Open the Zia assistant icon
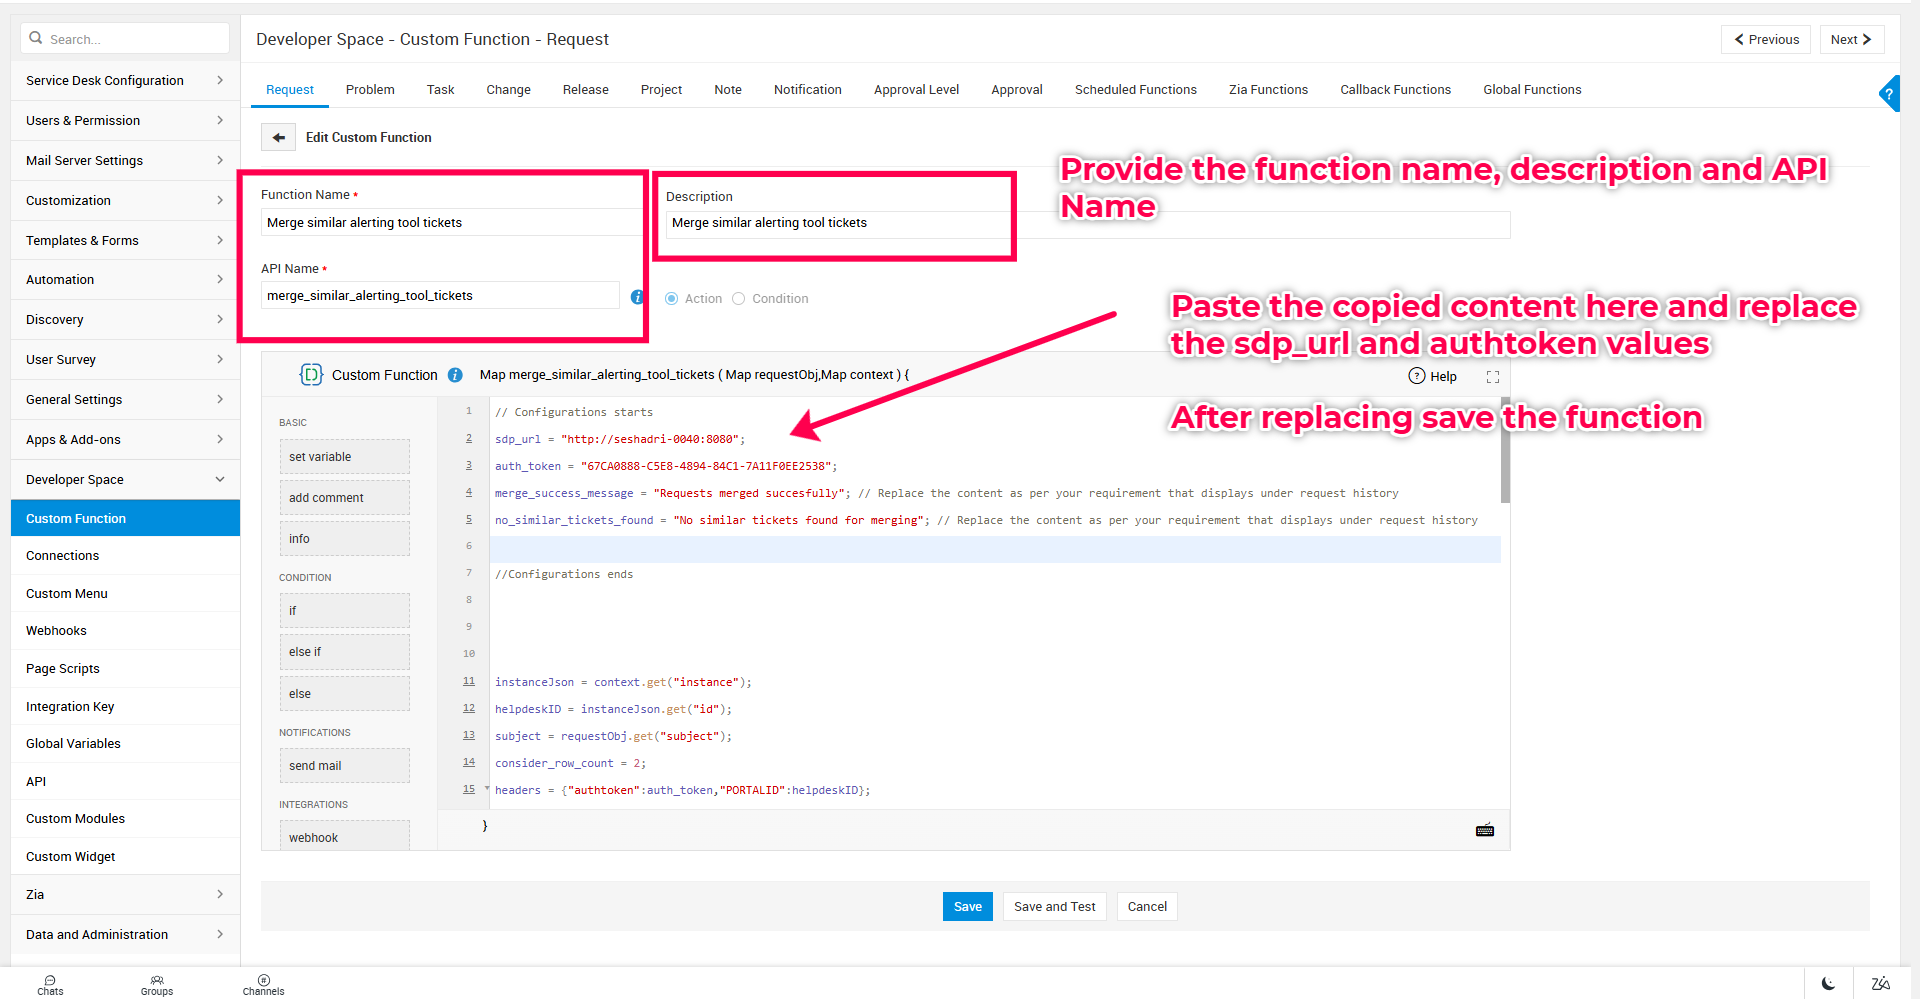1920x999 pixels. [1880, 983]
